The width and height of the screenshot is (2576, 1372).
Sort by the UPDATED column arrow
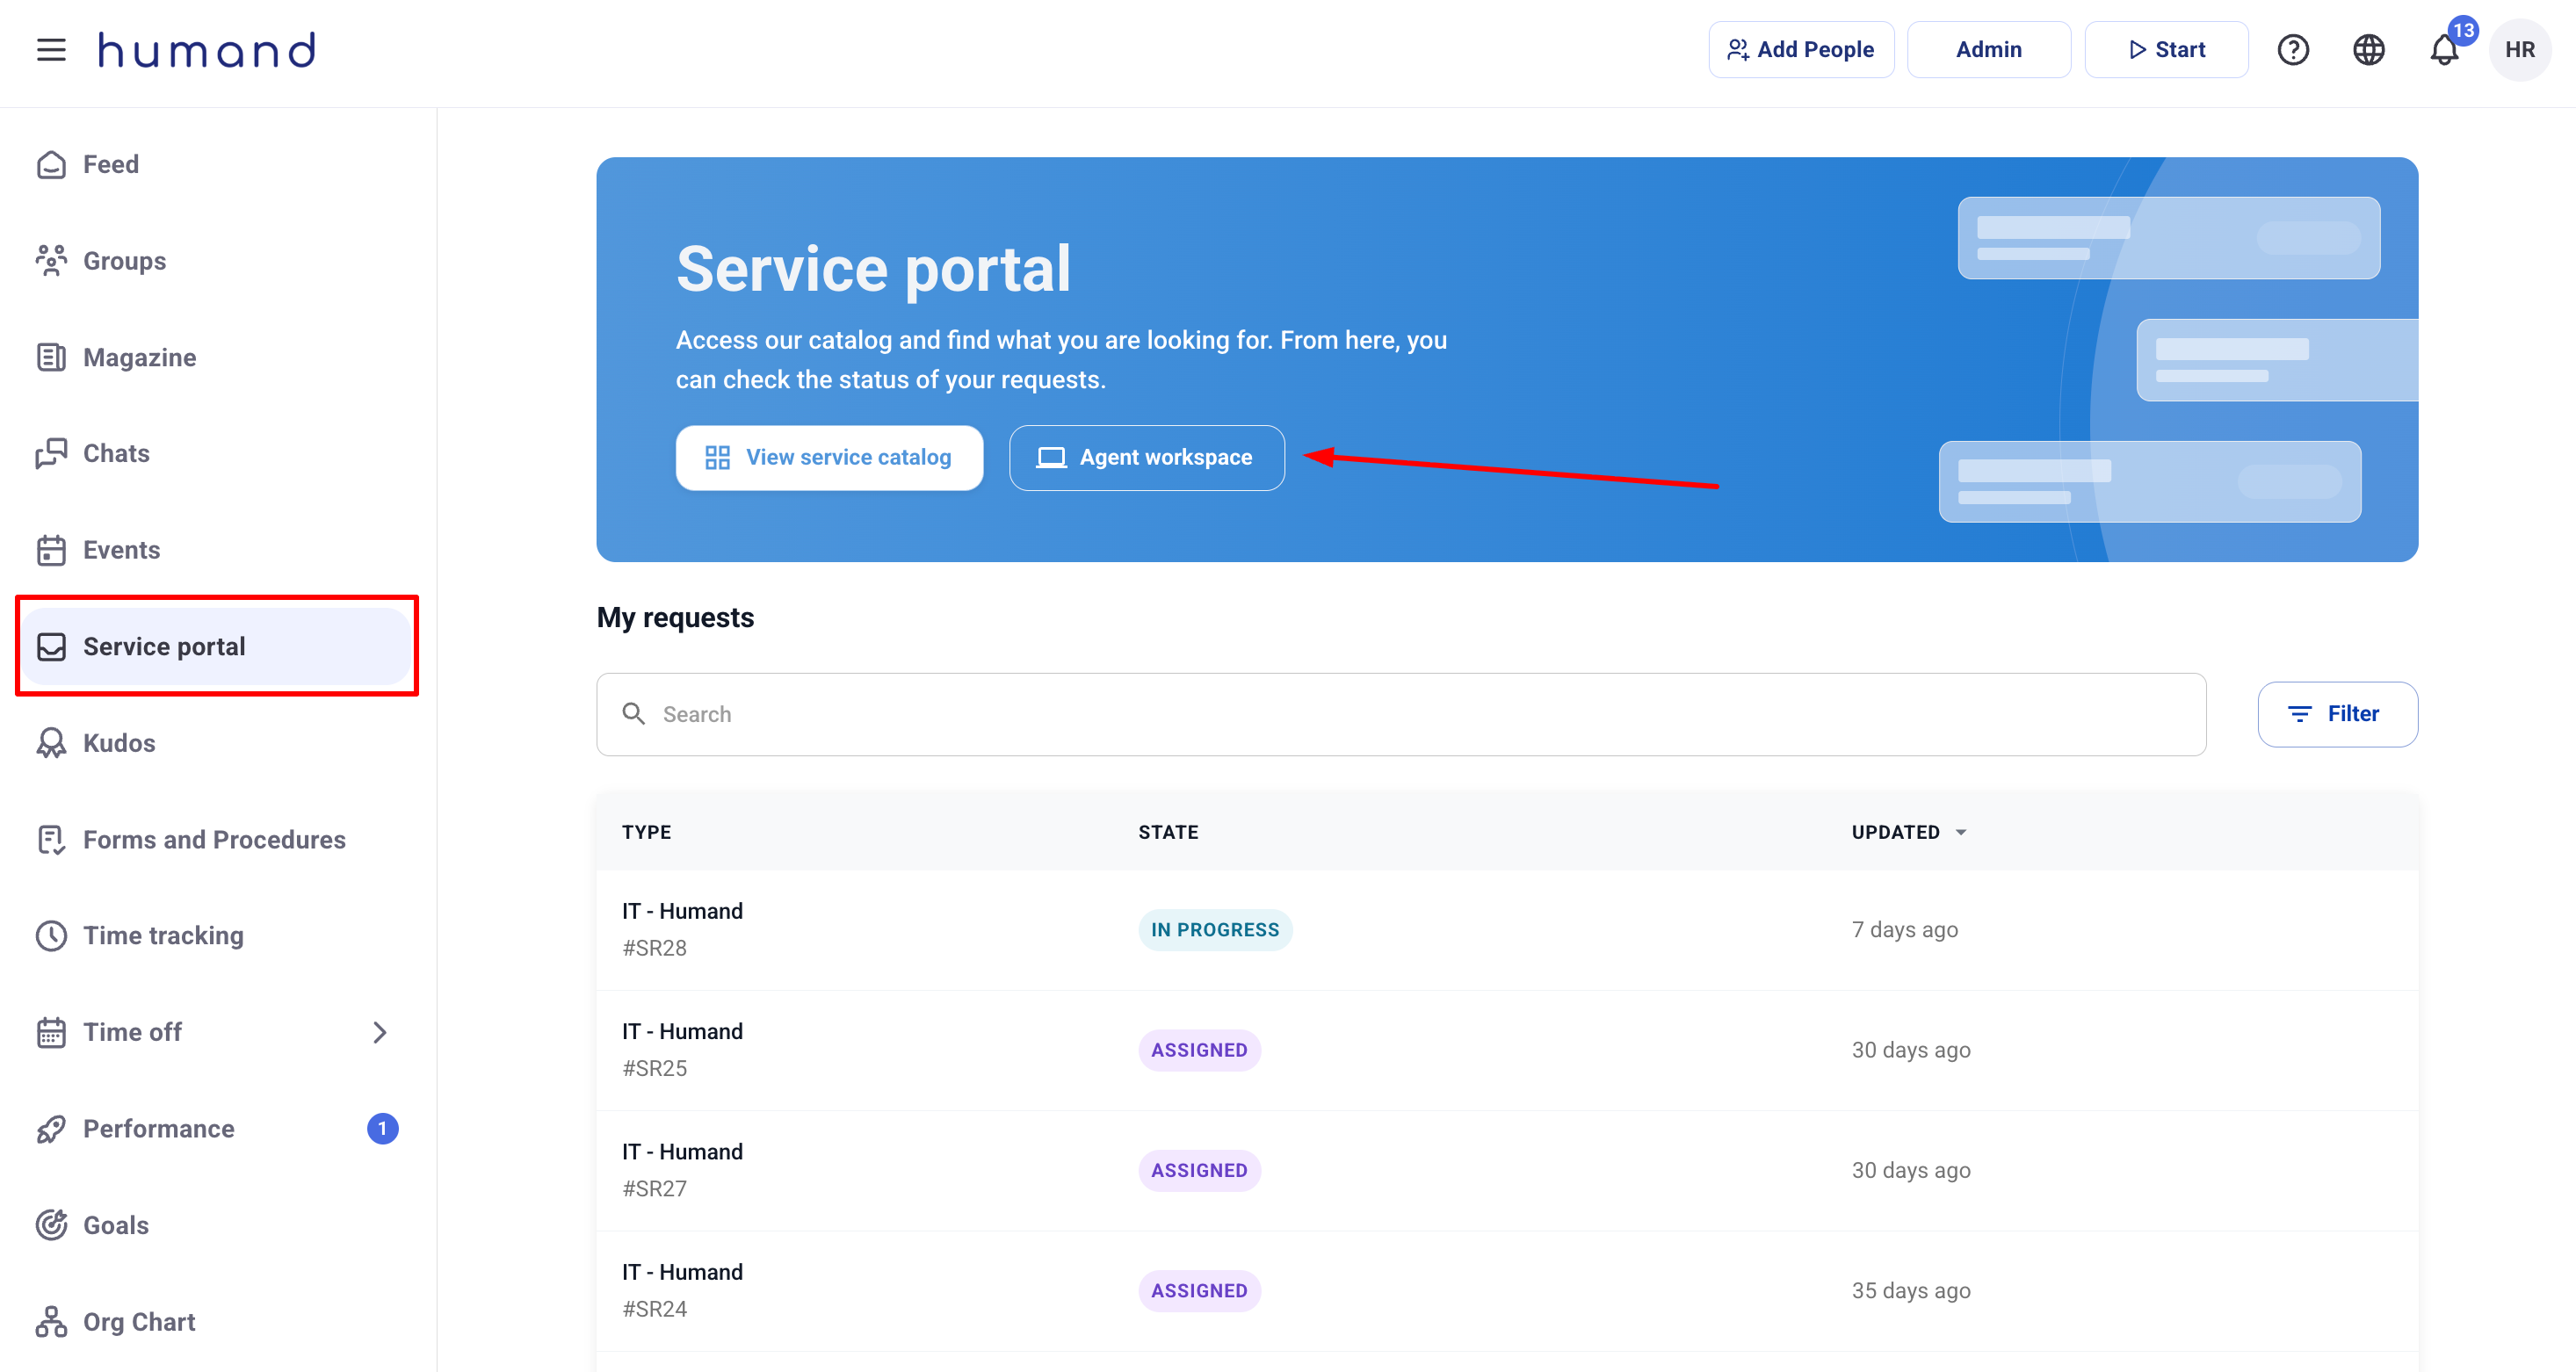1961,832
